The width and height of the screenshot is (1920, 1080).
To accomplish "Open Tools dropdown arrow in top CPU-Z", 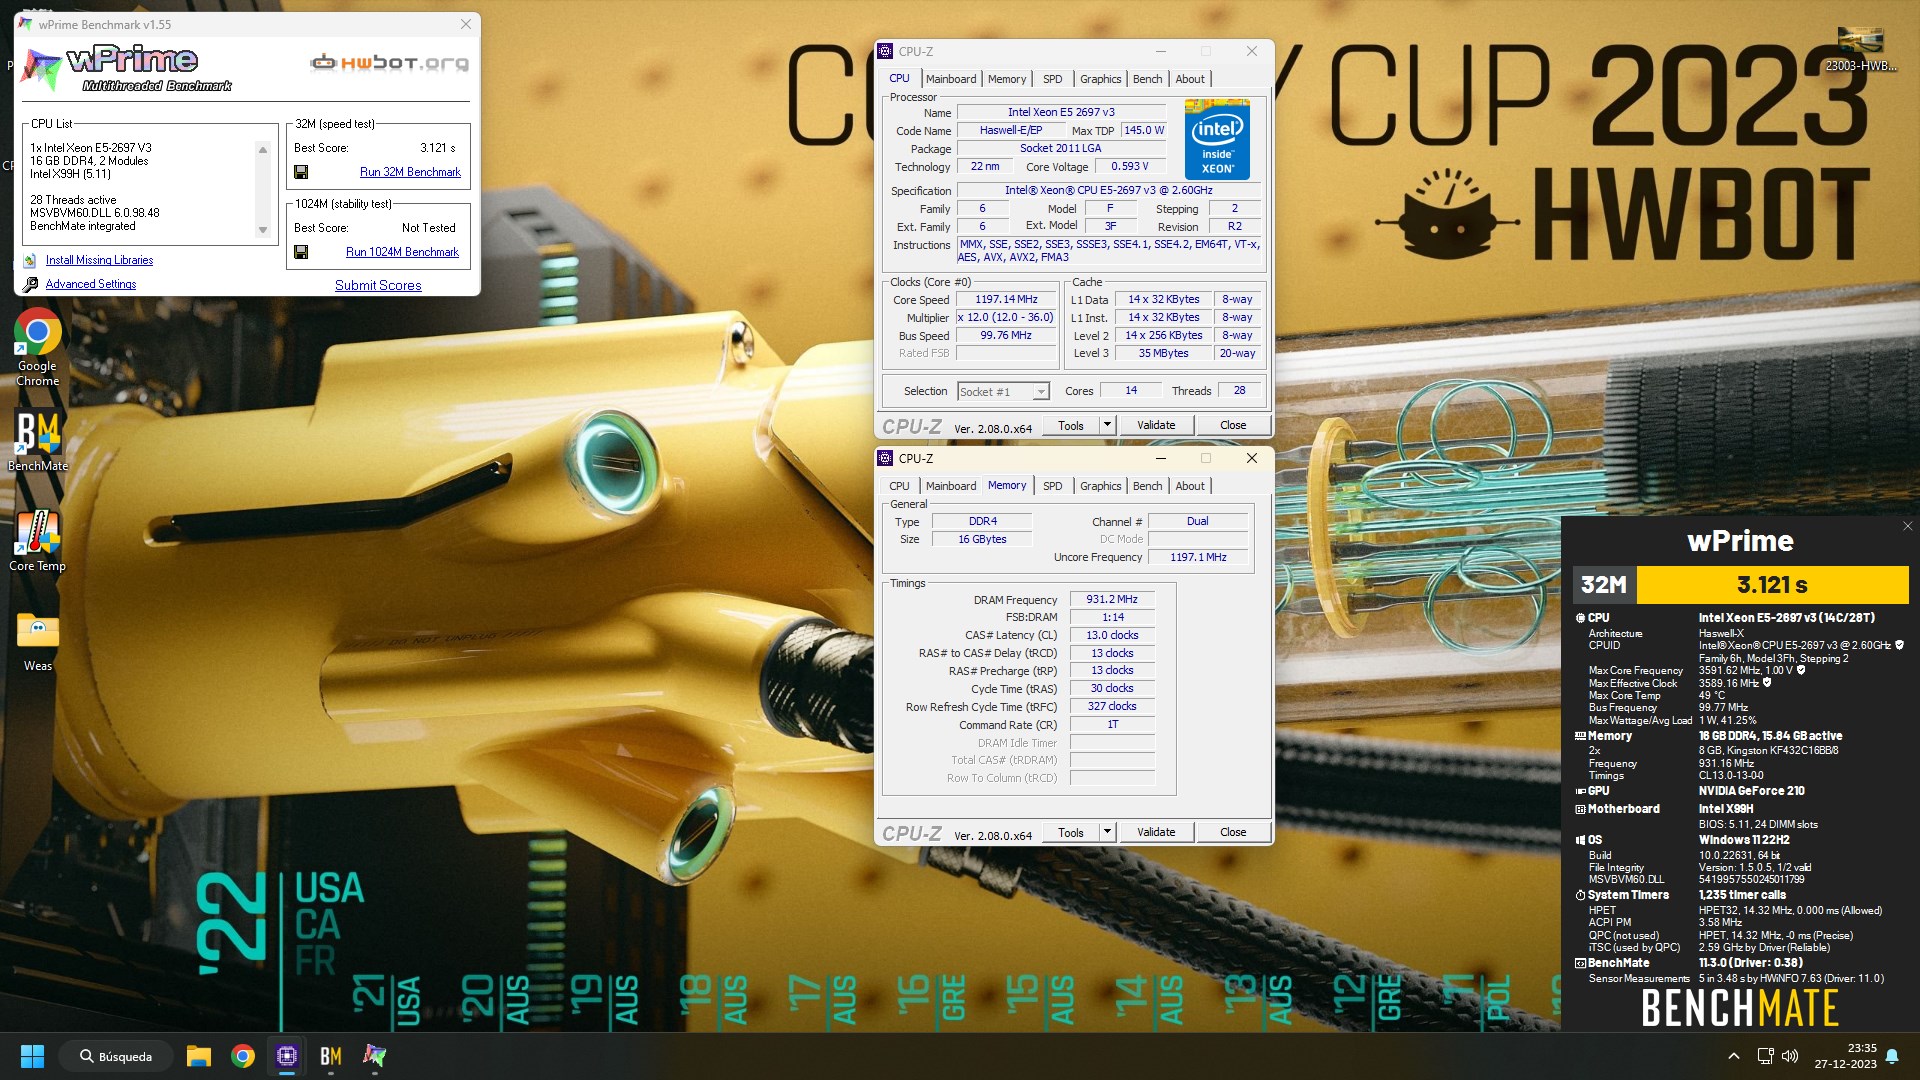I will coord(1107,425).
